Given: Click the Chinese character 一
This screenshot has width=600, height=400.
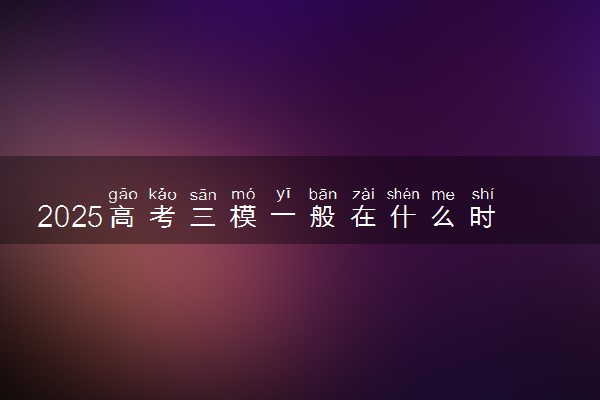Looking at the screenshot, I should pos(283,216).
